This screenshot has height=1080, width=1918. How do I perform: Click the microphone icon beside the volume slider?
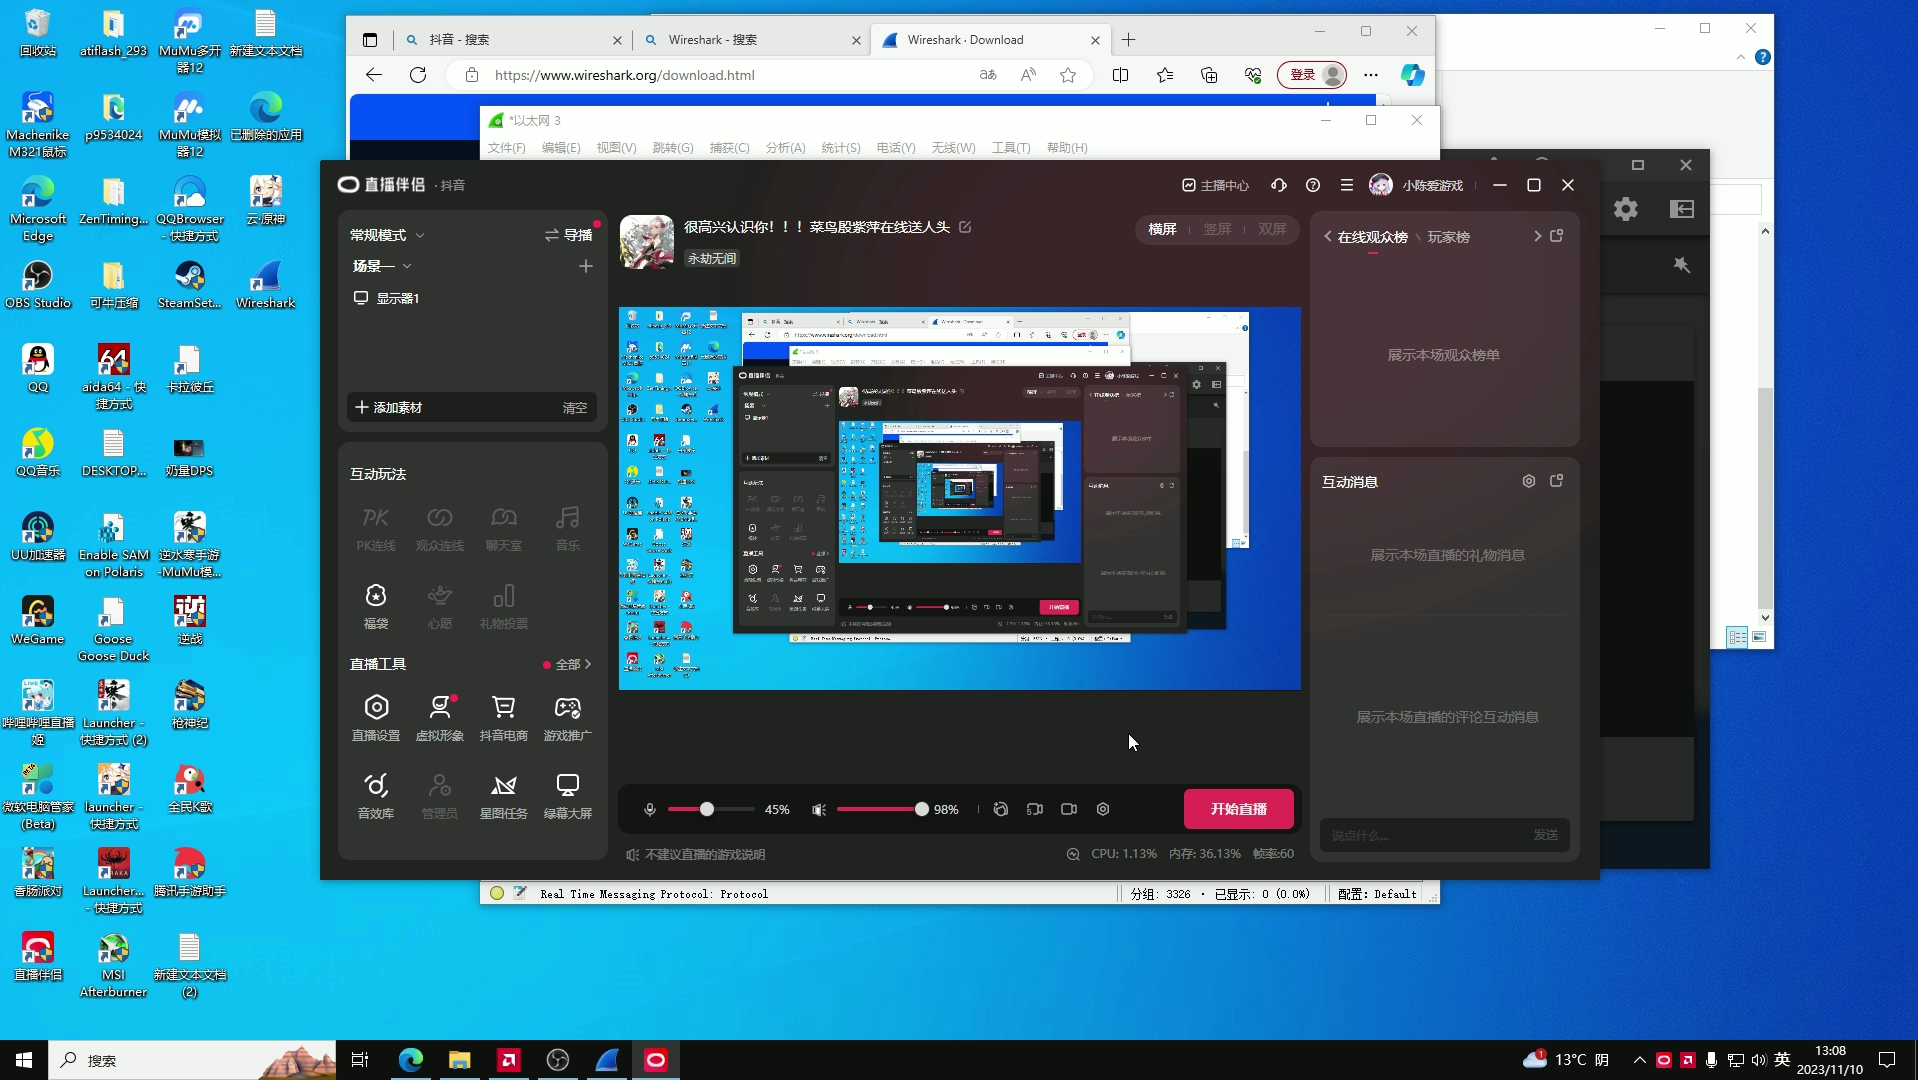tap(650, 809)
